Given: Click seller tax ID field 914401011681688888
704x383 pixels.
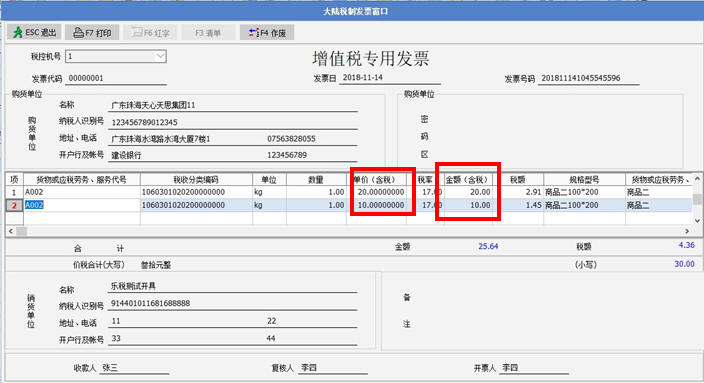Looking at the screenshot, I should pyautogui.click(x=233, y=304).
